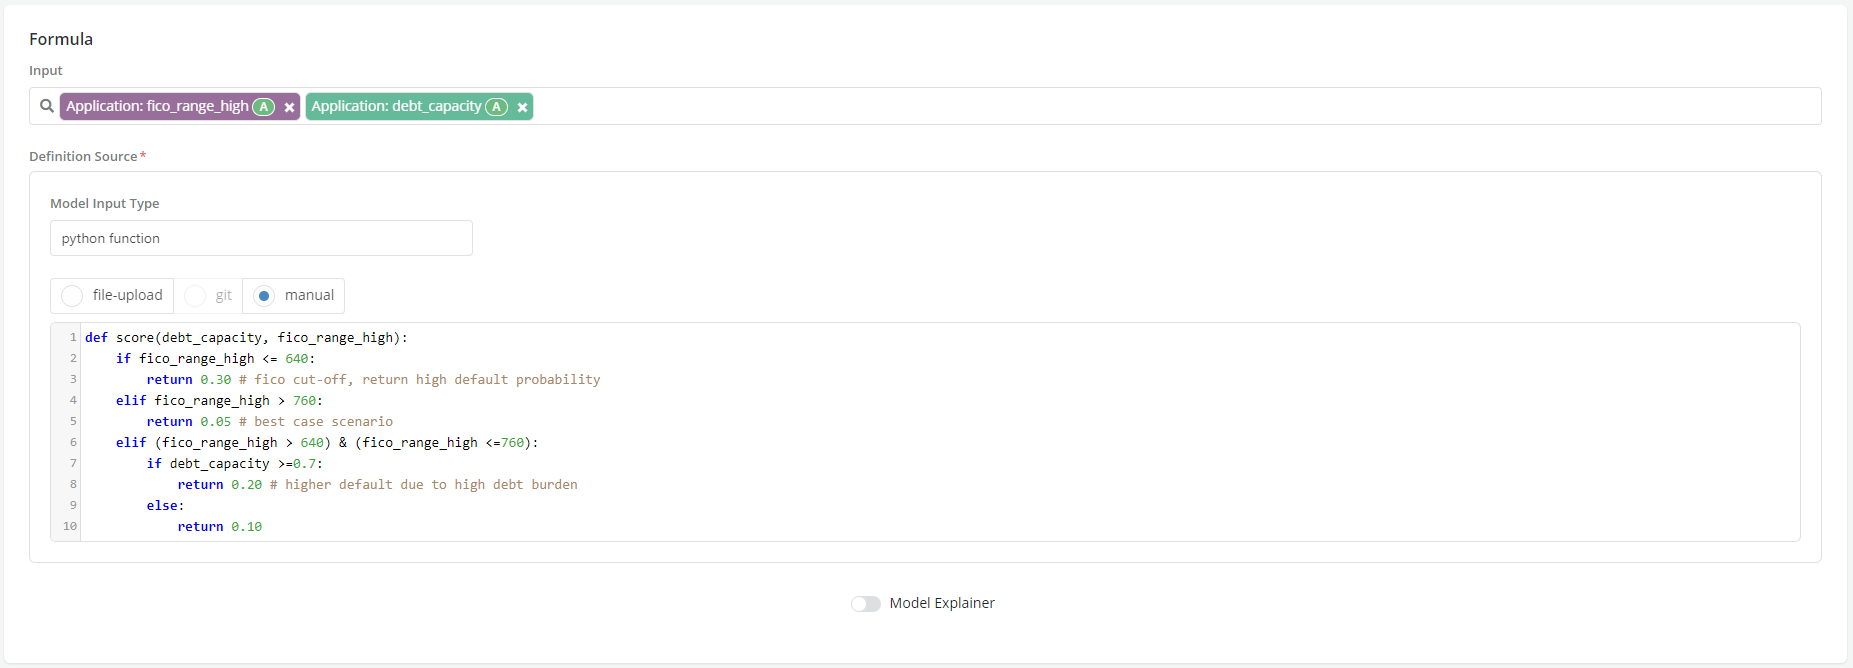Place cursor on the def score line

(x=246, y=338)
